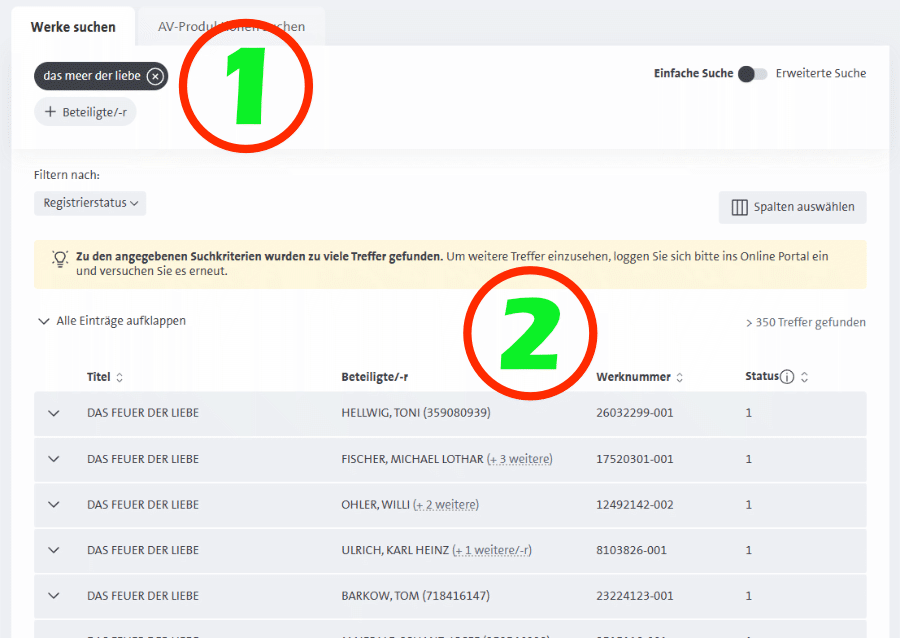Click work number 17520301-001

click(x=634, y=459)
